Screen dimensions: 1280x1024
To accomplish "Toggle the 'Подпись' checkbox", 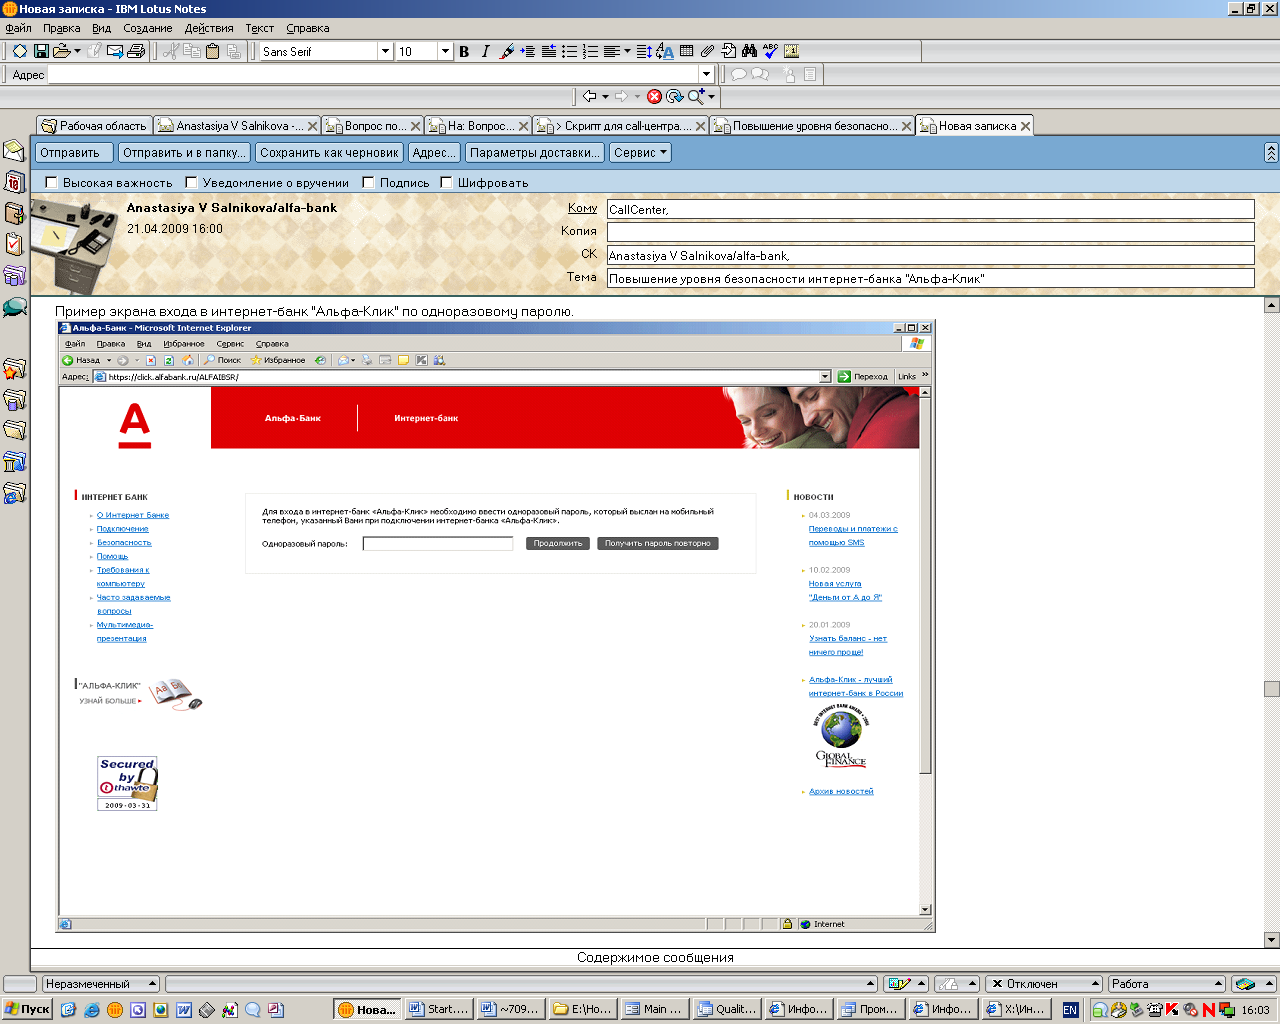I will click(369, 183).
